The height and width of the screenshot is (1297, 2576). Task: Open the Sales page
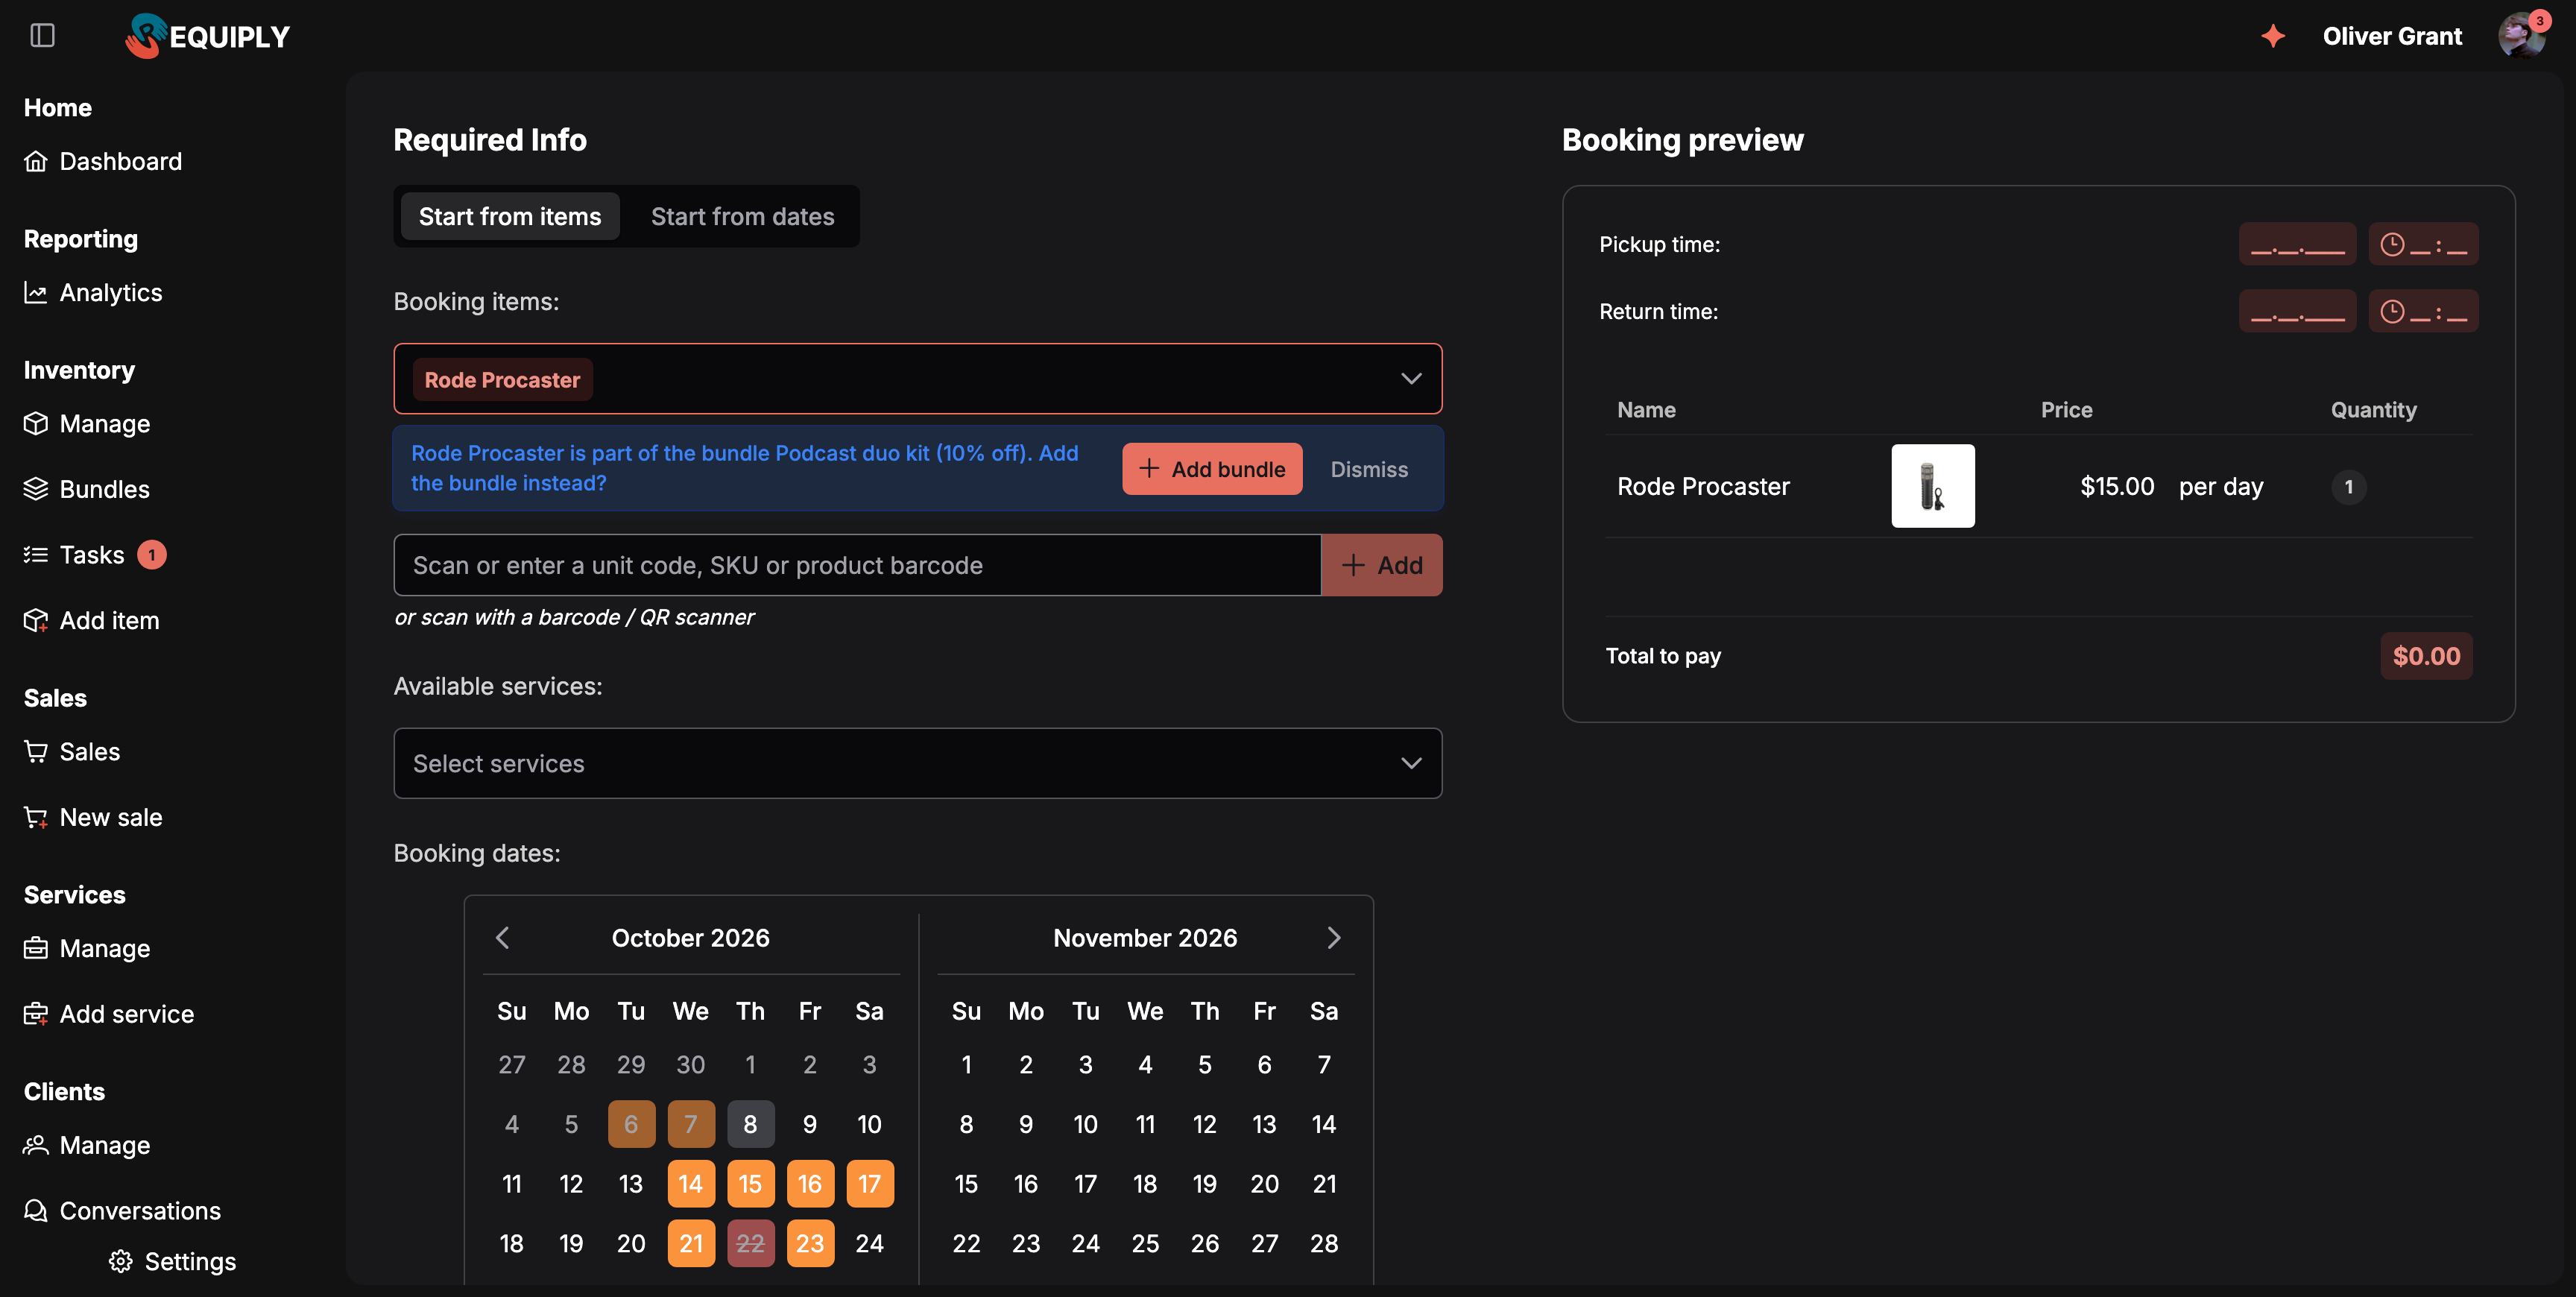(72, 751)
